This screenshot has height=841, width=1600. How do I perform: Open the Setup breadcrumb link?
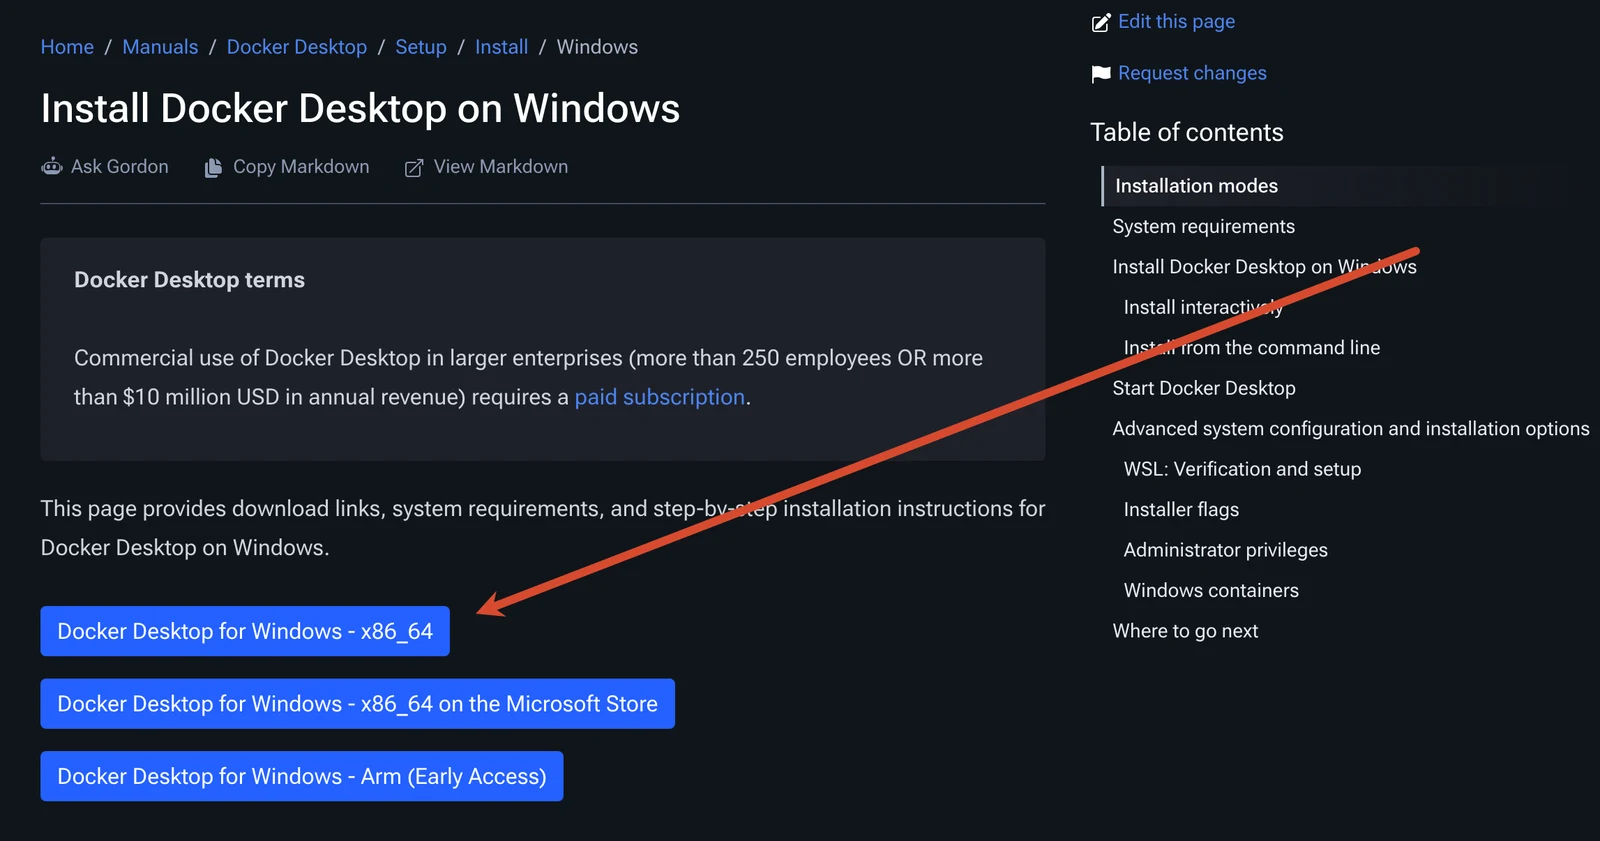421,47
